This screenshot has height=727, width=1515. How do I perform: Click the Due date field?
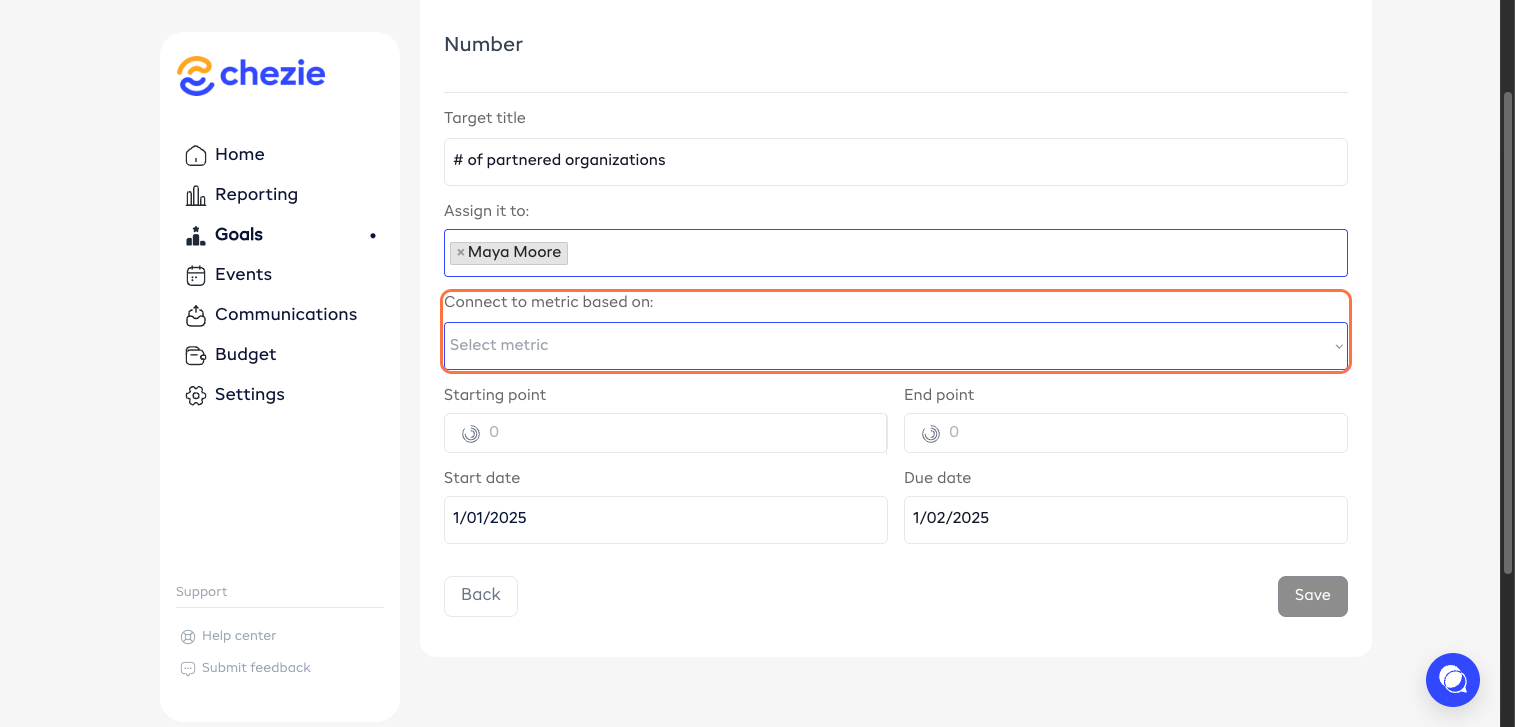coord(1125,519)
